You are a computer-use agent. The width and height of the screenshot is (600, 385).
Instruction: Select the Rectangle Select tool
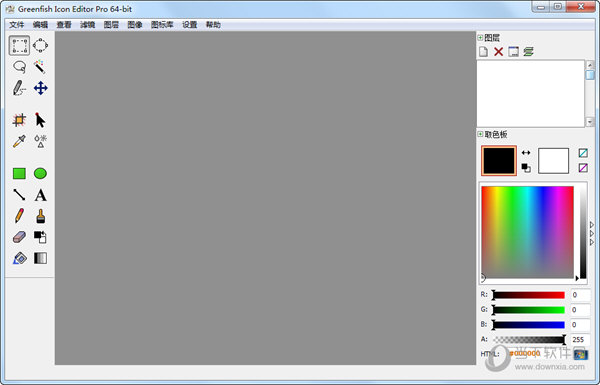[x=19, y=46]
